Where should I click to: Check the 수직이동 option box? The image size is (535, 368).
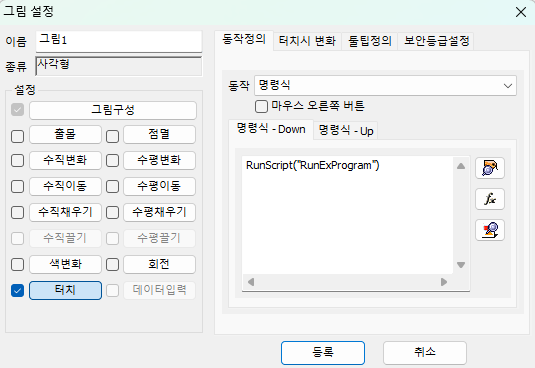pos(17,187)
